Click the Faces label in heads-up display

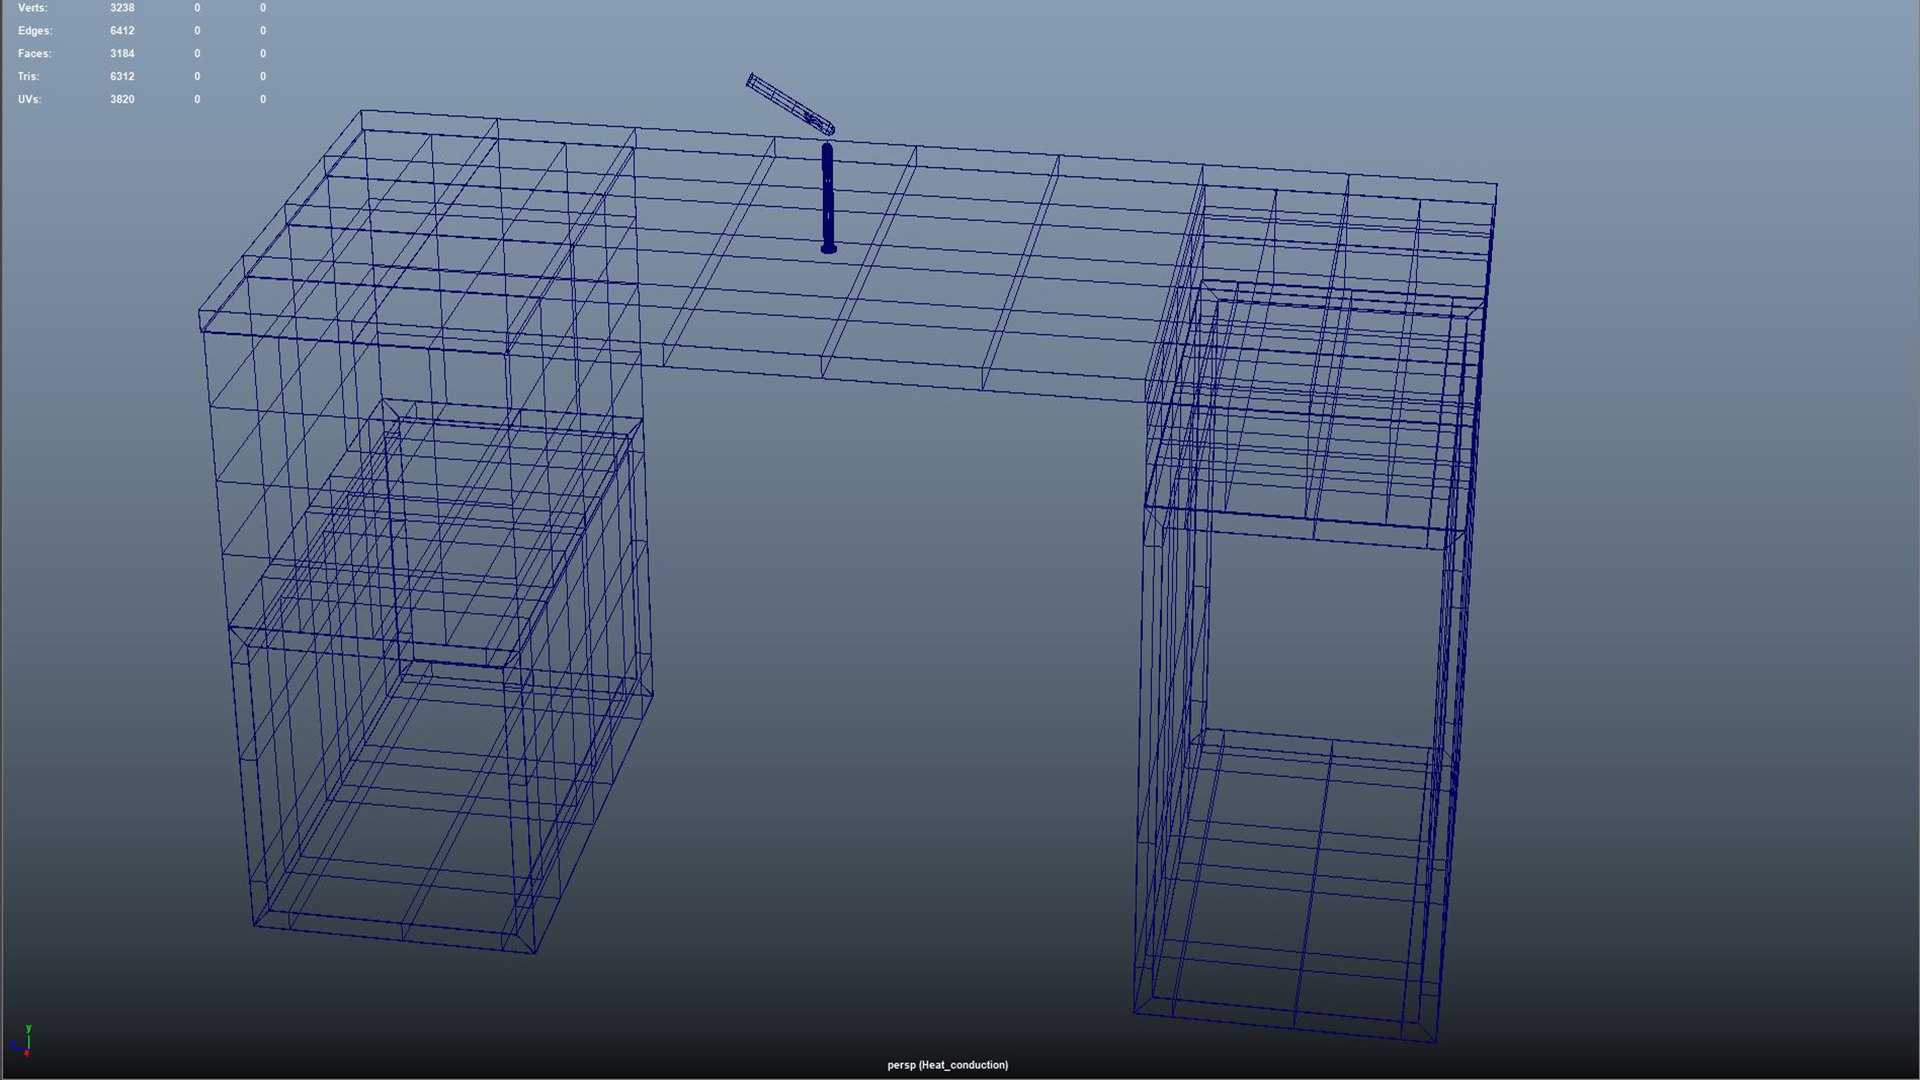tap(34, 54)
